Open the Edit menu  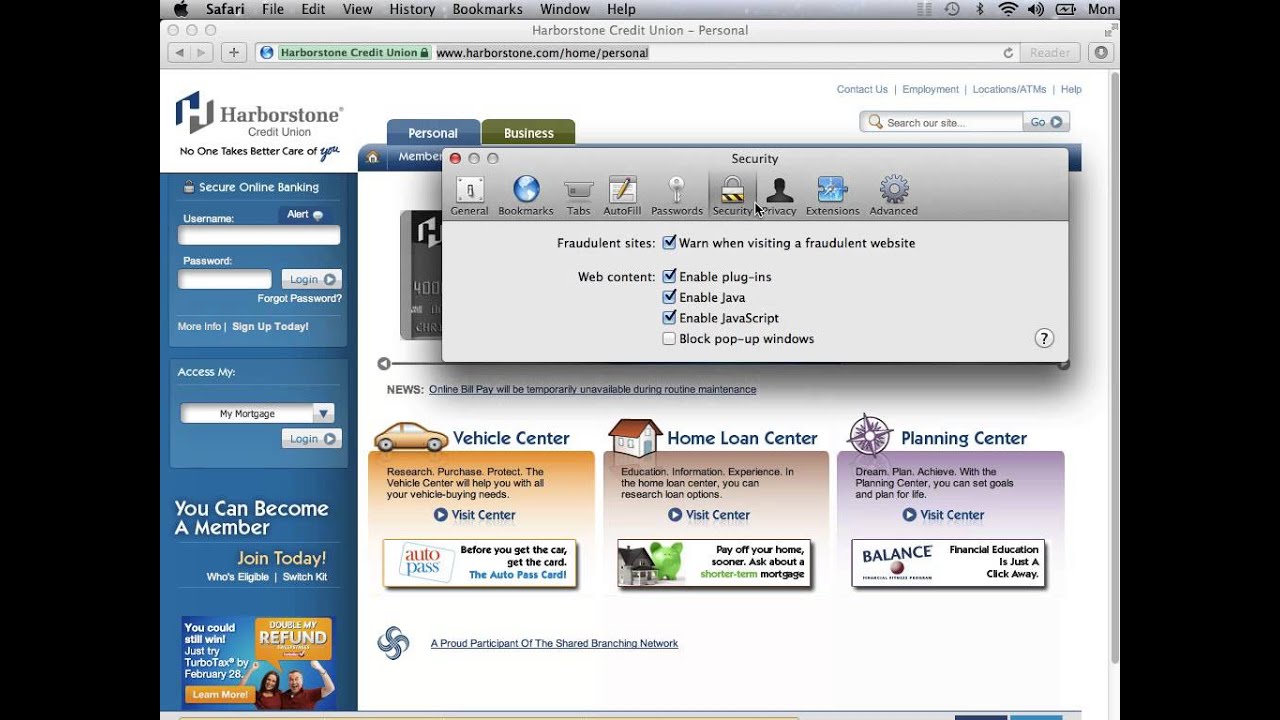tap(313, 9)
